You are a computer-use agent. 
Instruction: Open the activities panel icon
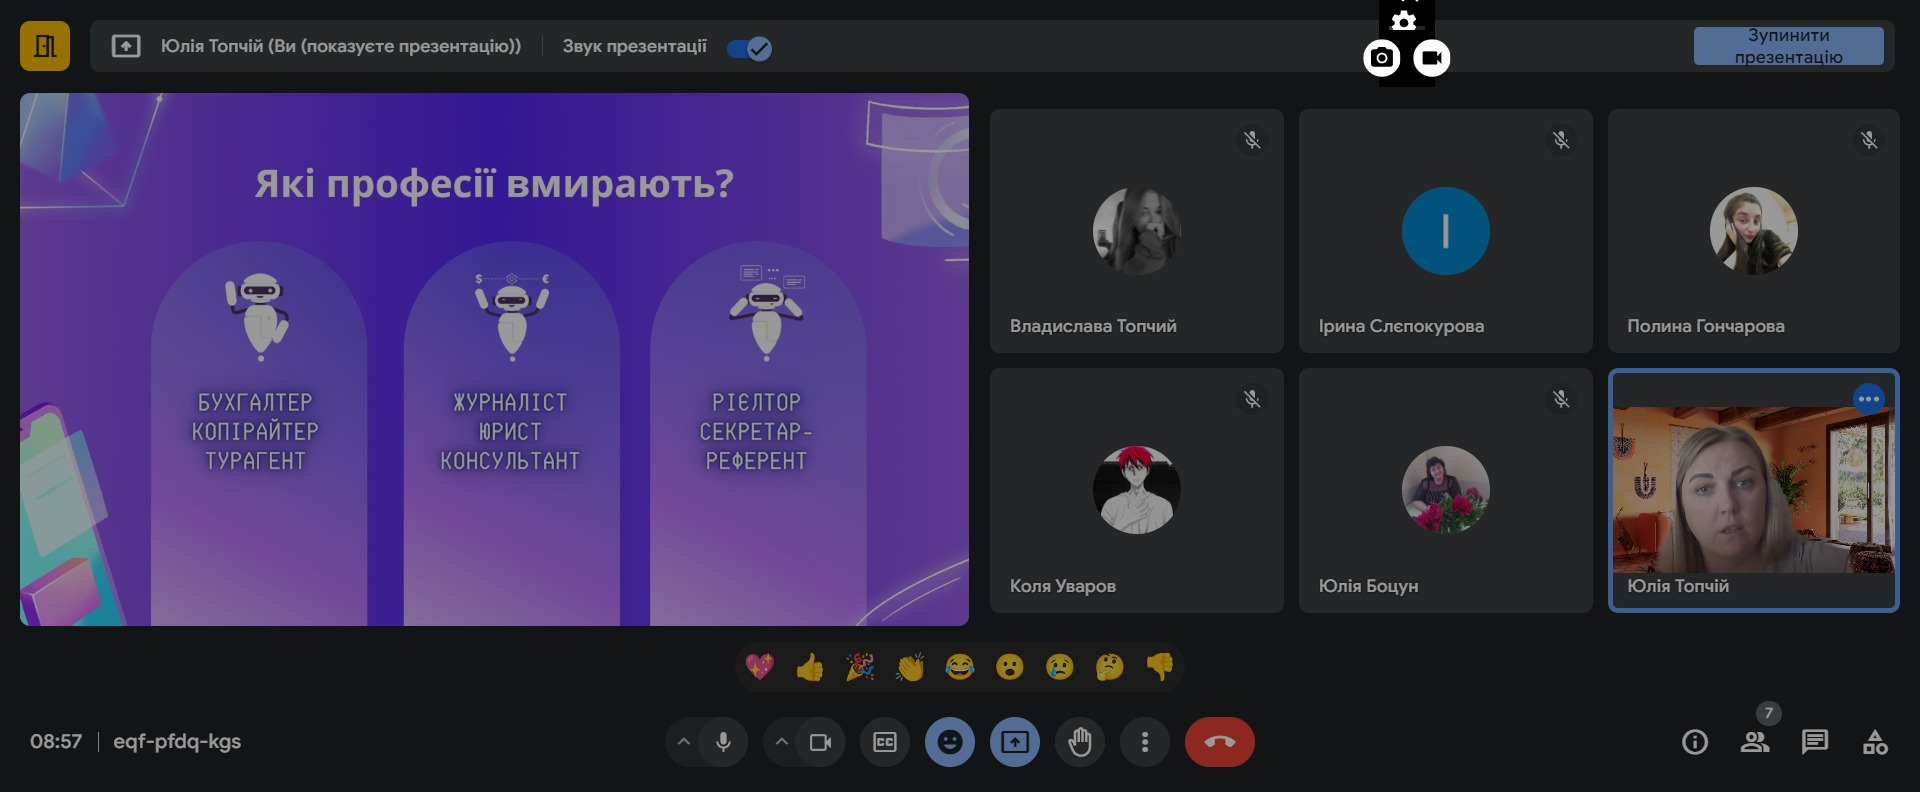click(x=1875, y=742)
